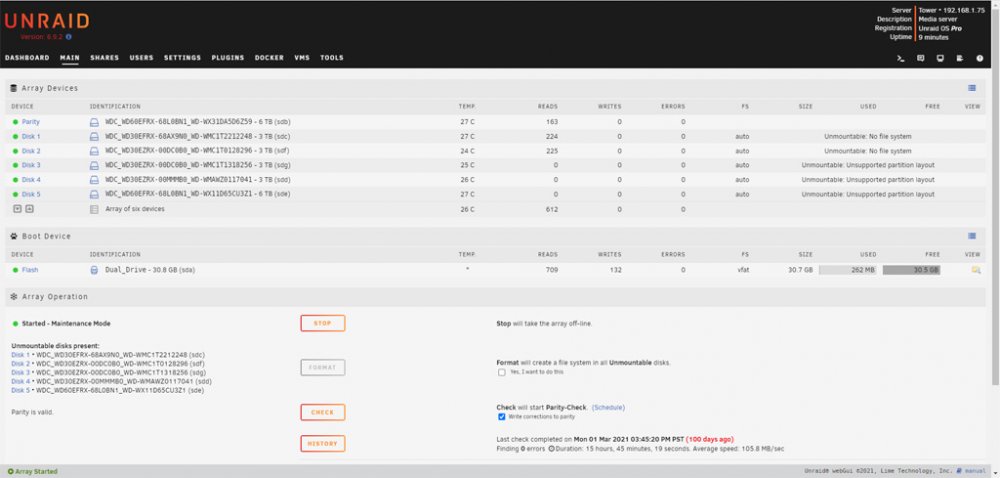The width and height of the screenshot is (1000, 478).
Task: Open Disk 3 link under Unmountable disks present
Action: [x=20, y=372]
